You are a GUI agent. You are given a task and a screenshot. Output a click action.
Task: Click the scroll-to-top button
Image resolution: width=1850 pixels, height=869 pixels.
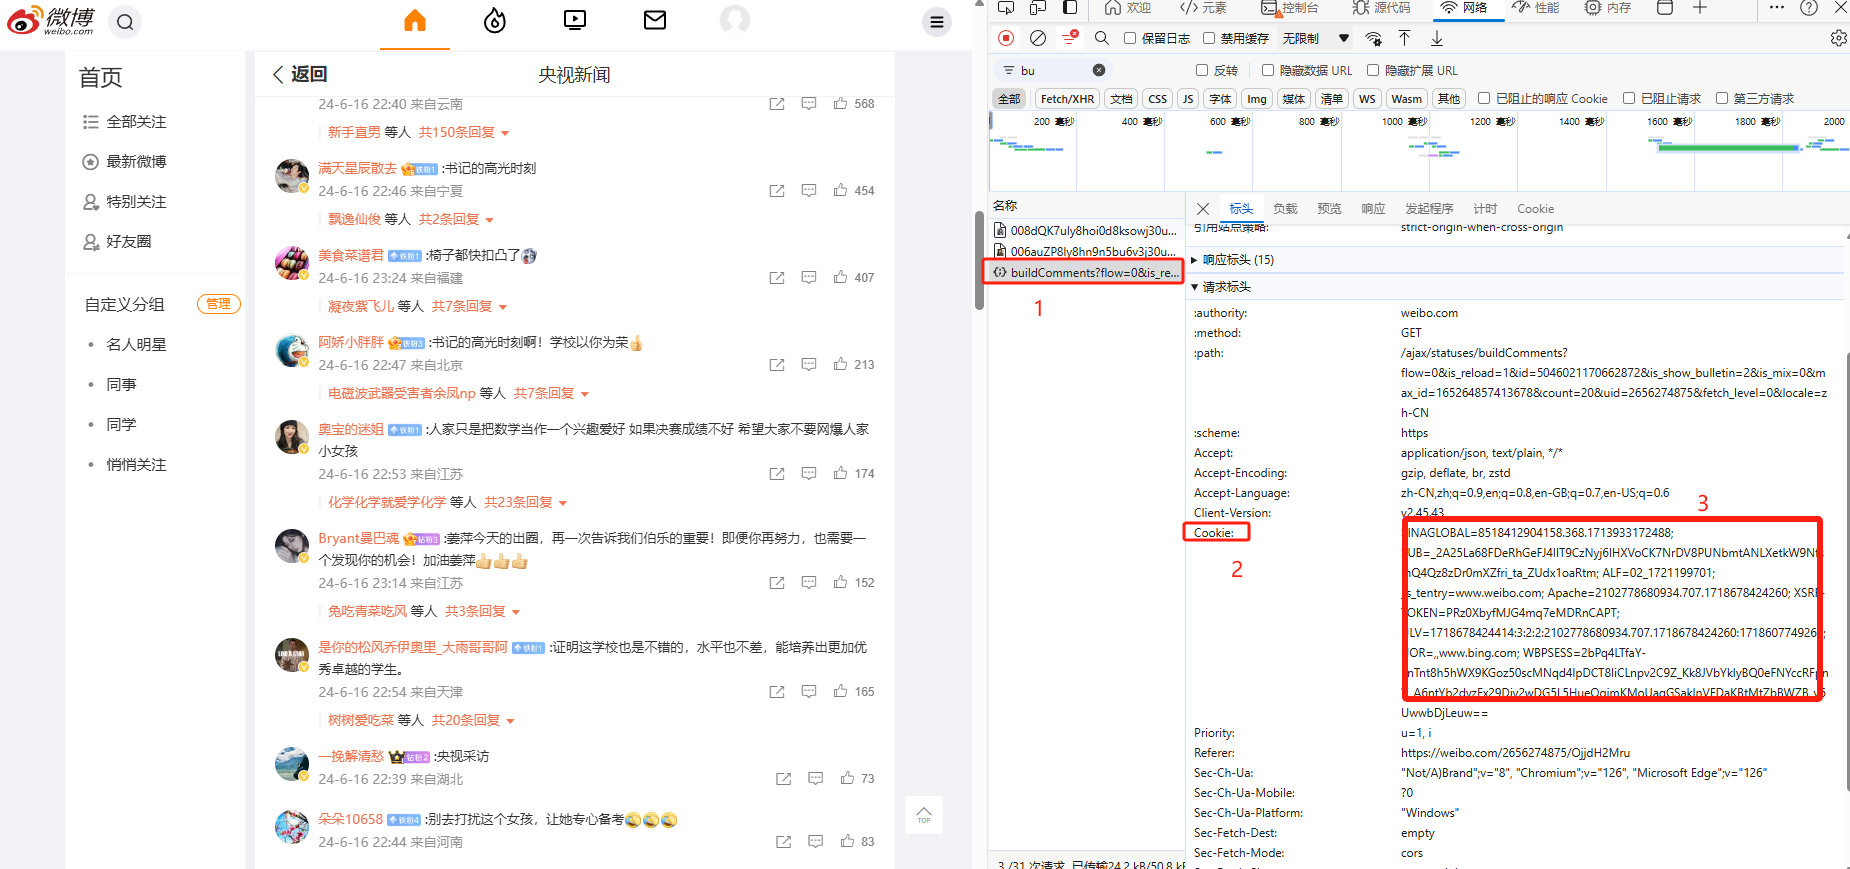point(924,815)
